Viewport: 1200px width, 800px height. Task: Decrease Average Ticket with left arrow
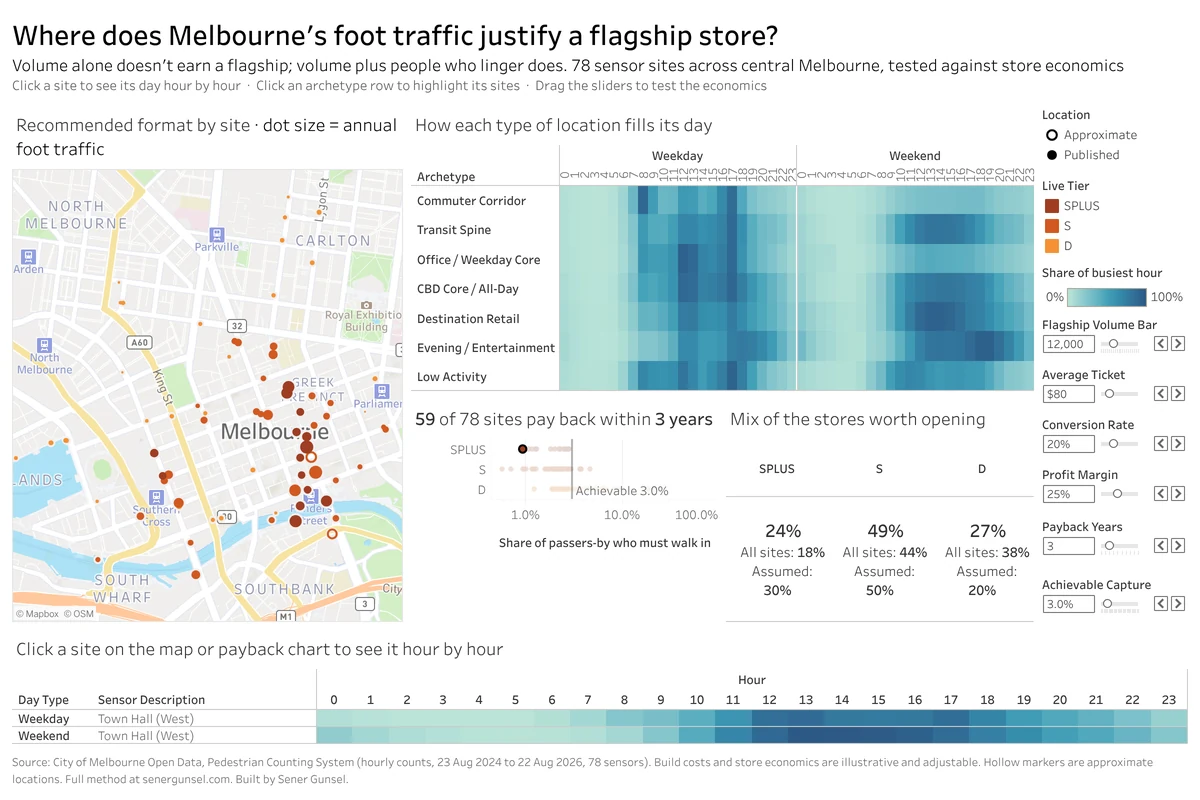(x=1162, y=394)
